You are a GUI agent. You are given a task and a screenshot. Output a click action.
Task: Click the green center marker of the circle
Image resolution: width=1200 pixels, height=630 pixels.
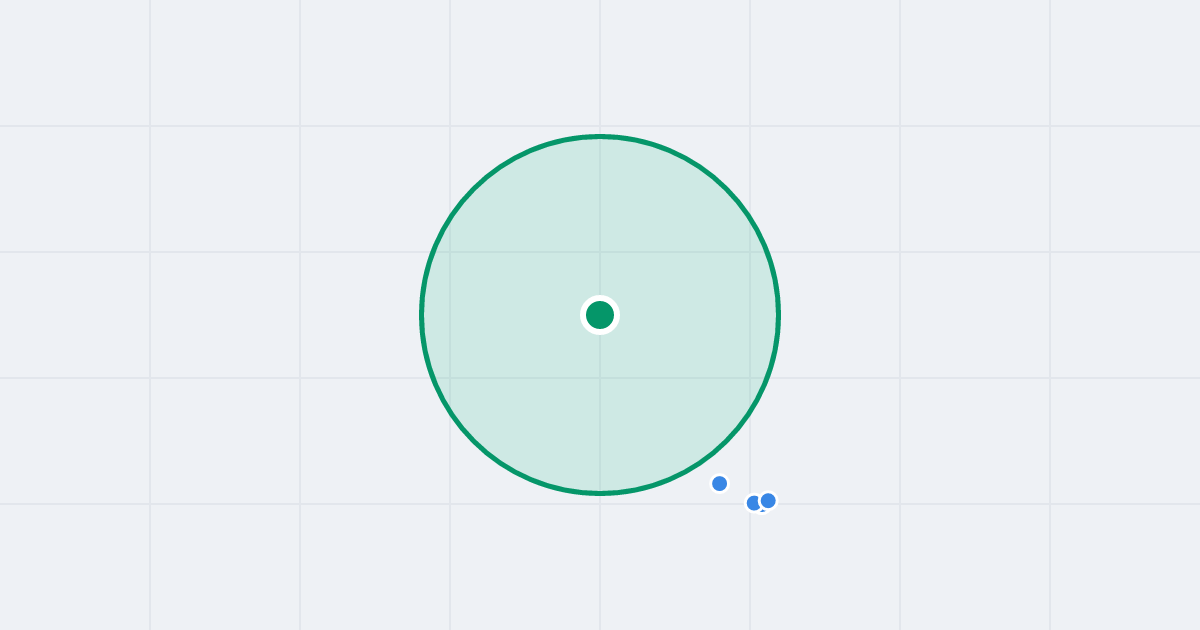click(x=600, y=315)
